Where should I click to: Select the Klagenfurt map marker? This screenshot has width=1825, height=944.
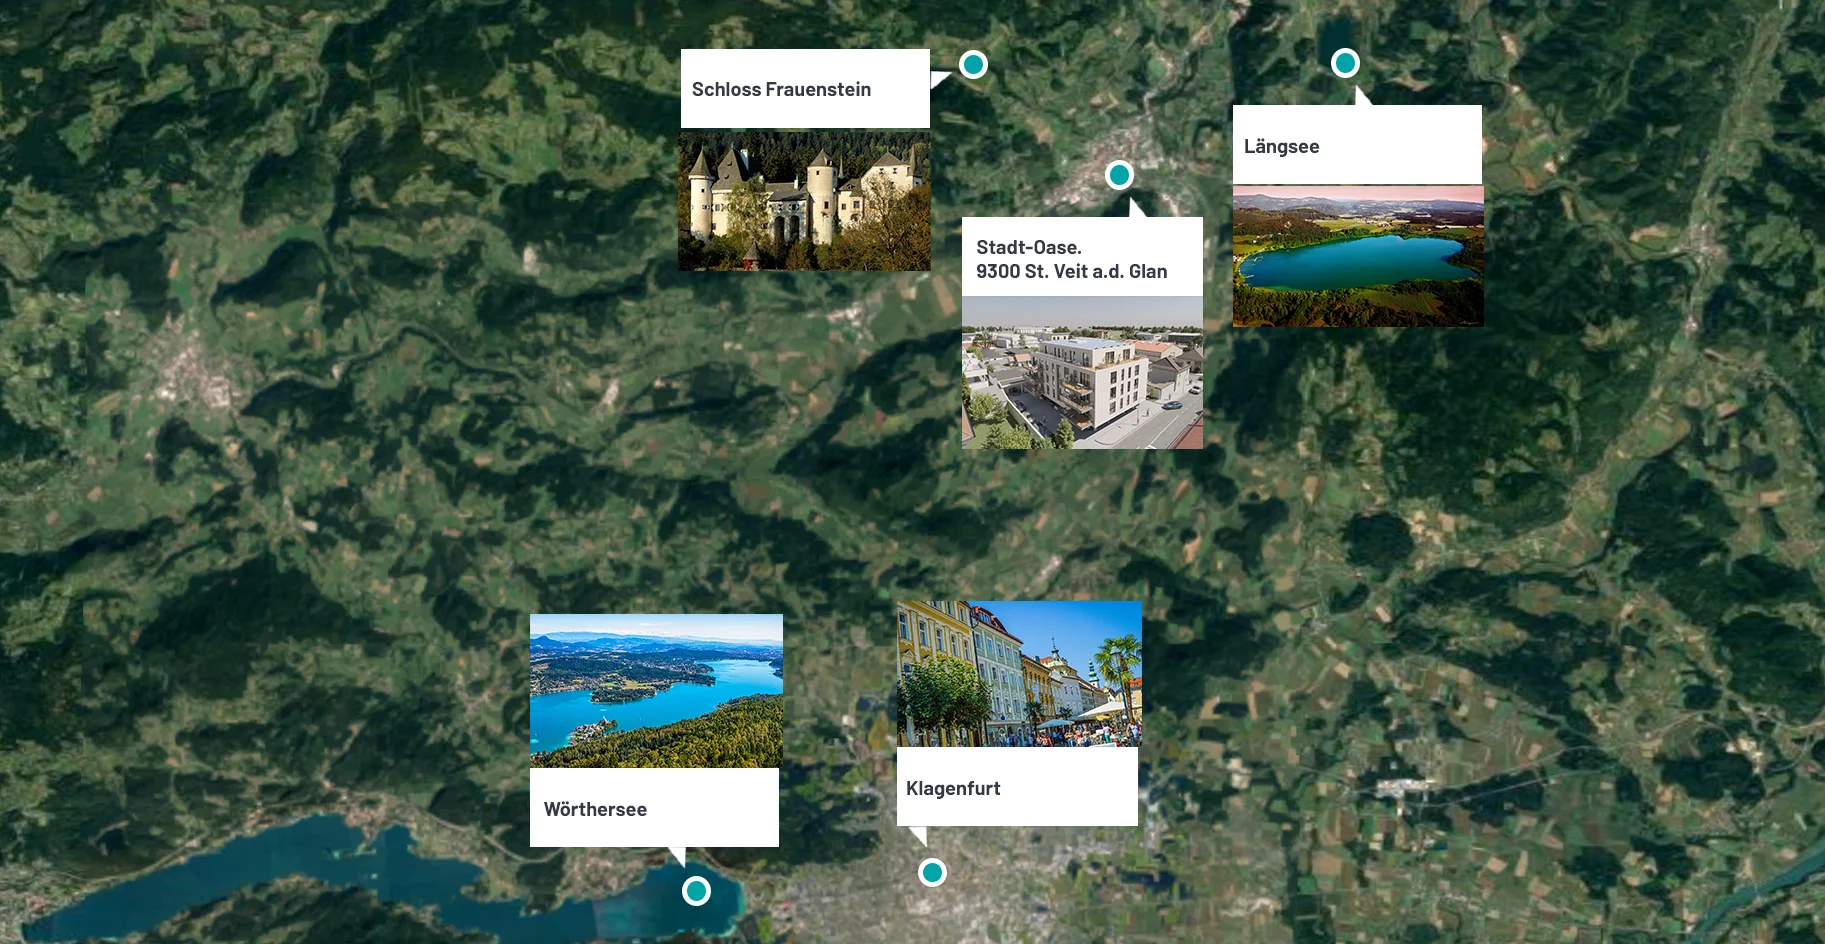[932, 872]
